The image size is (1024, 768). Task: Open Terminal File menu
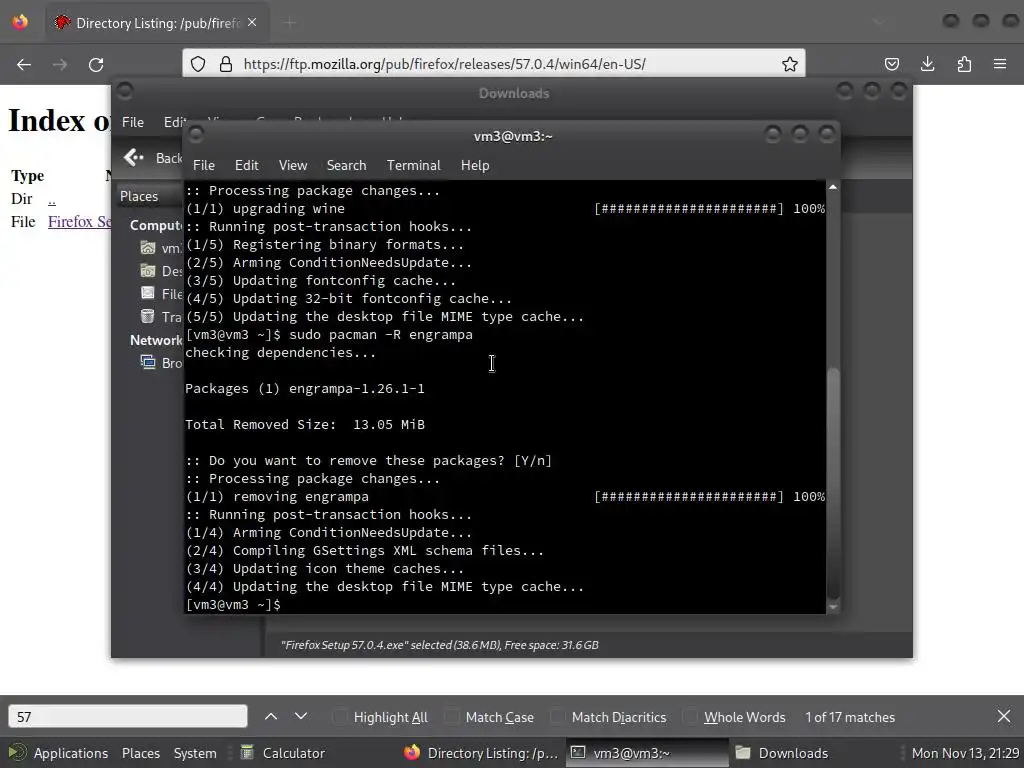click(x=204, y=165)
